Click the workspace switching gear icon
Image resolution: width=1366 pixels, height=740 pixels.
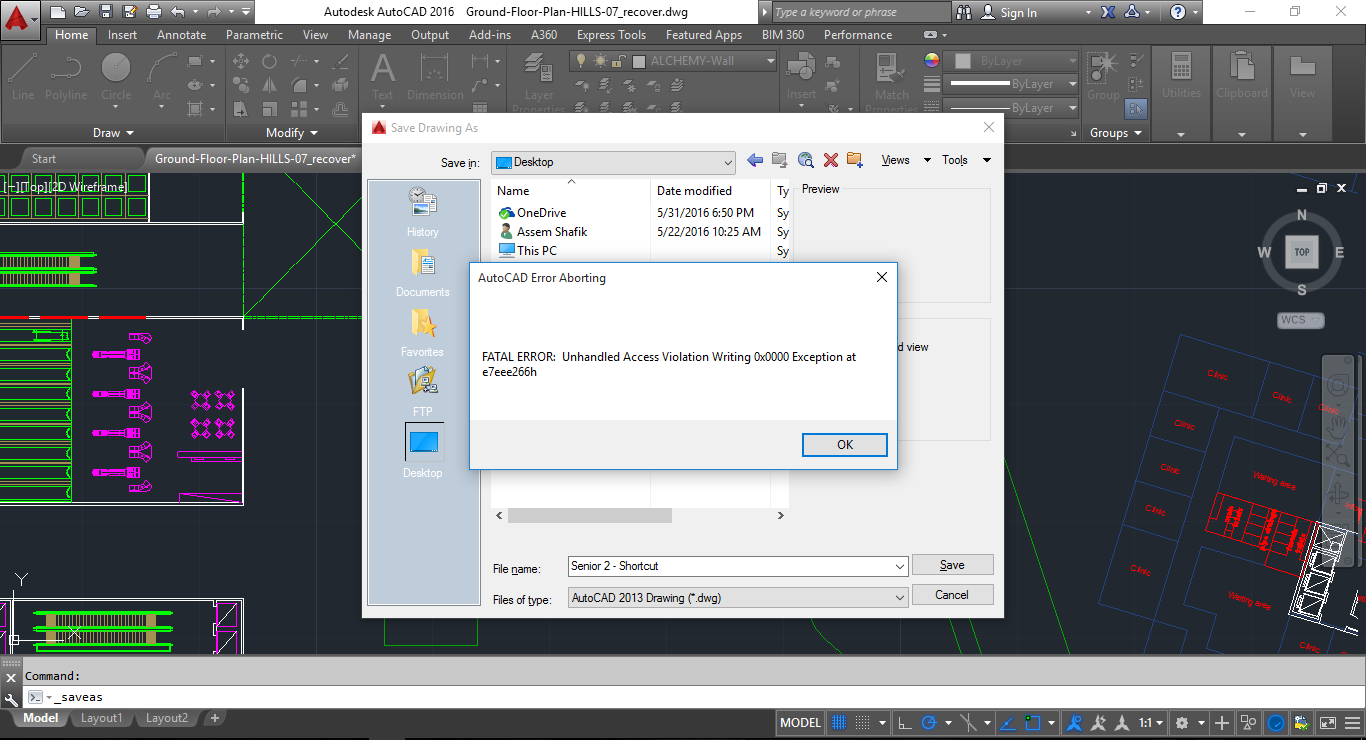point(1182,722)
